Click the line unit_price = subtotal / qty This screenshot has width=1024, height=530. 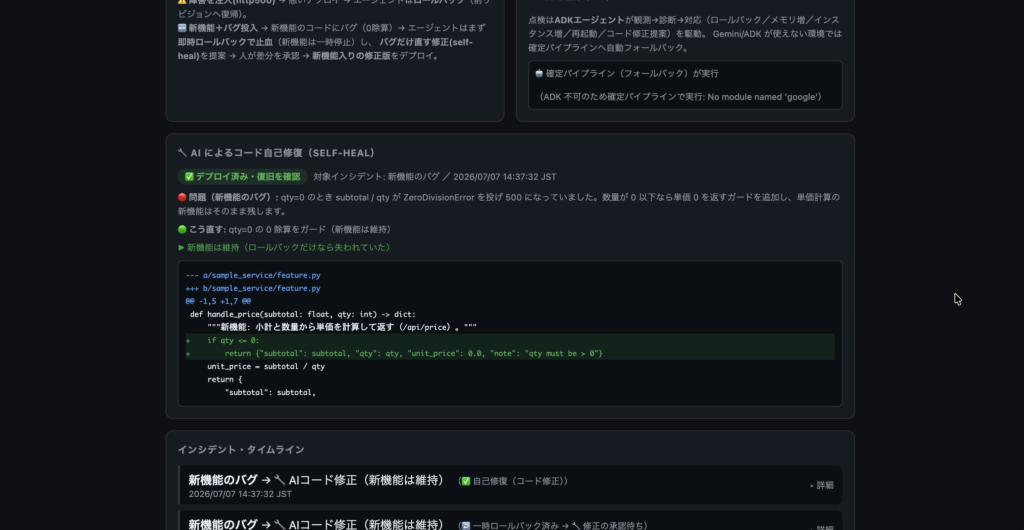pos(266,367)
